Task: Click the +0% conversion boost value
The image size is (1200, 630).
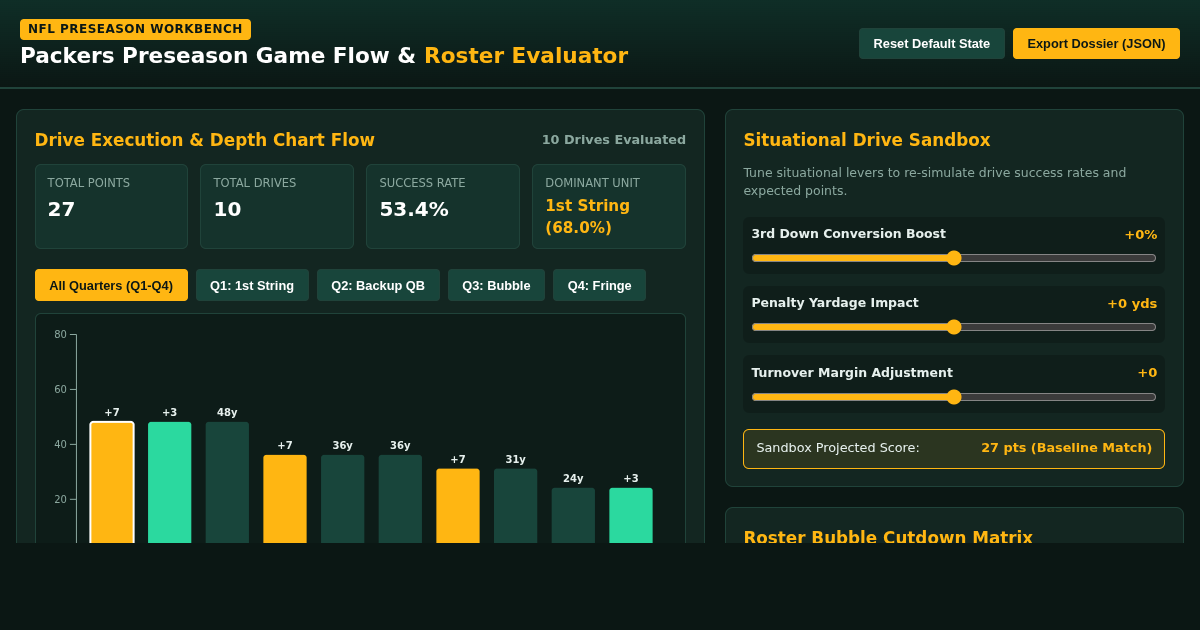Action: click(1141, 234)
